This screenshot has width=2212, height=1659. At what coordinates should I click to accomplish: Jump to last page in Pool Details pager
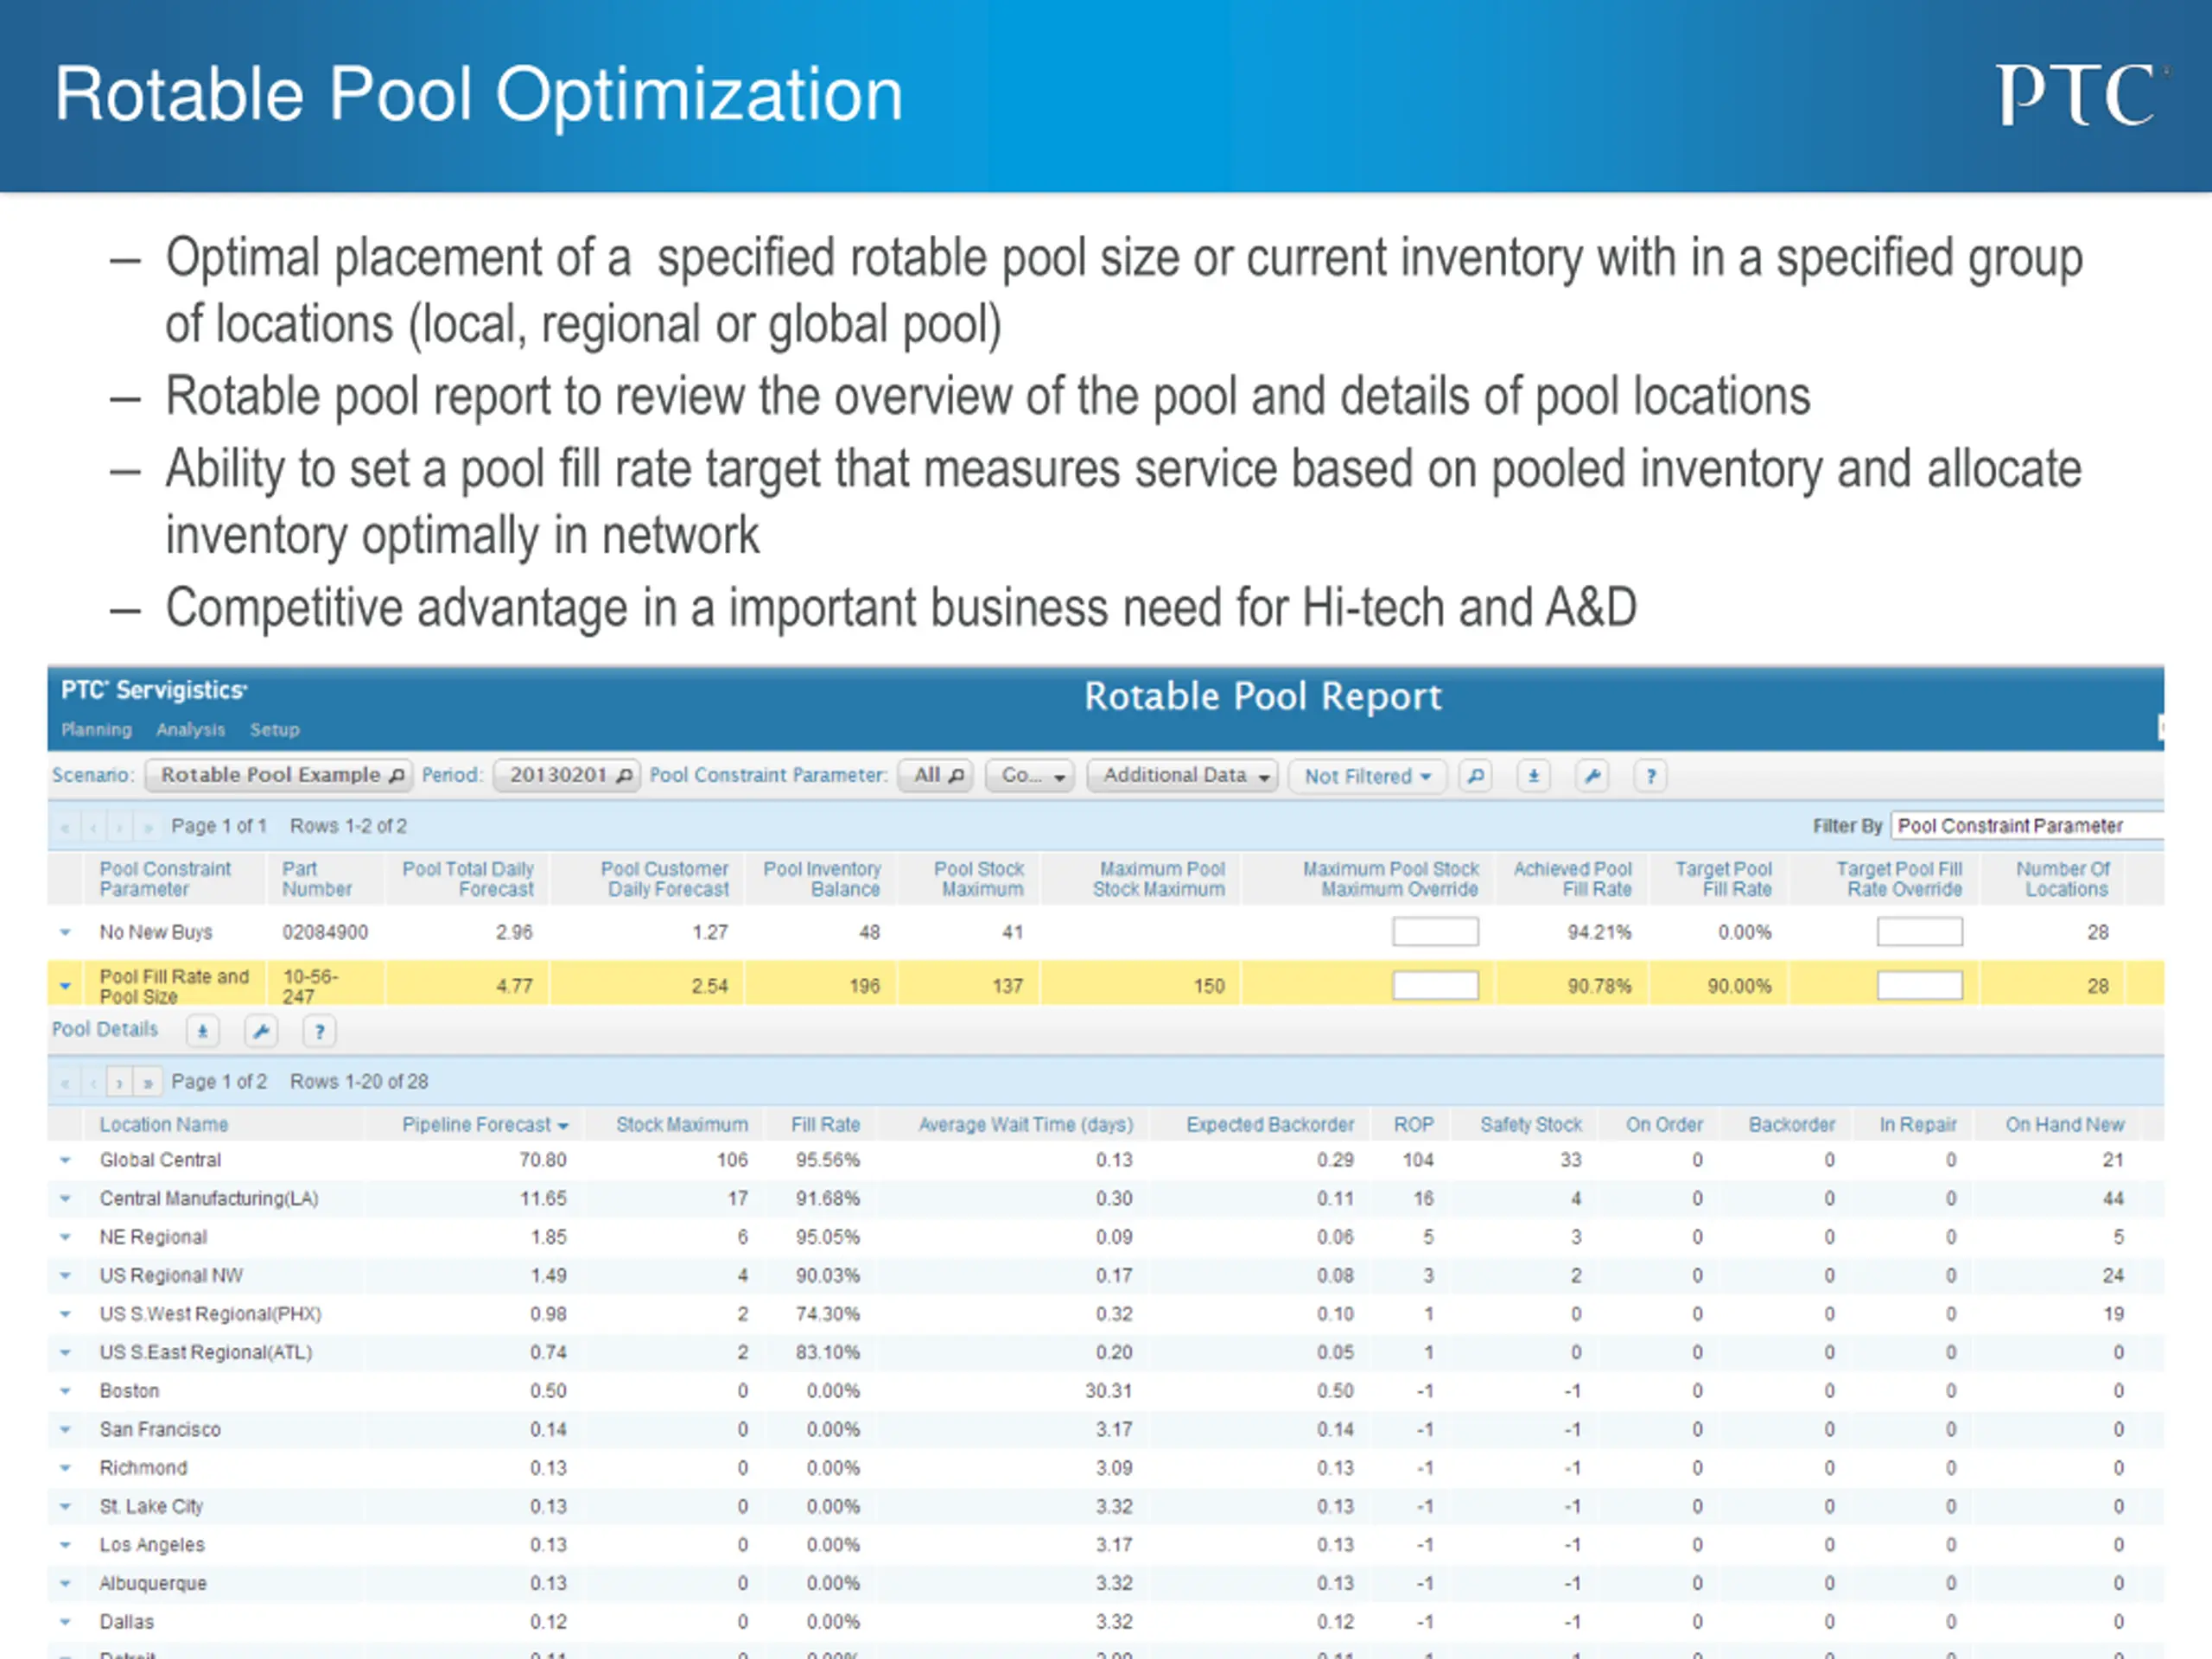point(147,1082)
